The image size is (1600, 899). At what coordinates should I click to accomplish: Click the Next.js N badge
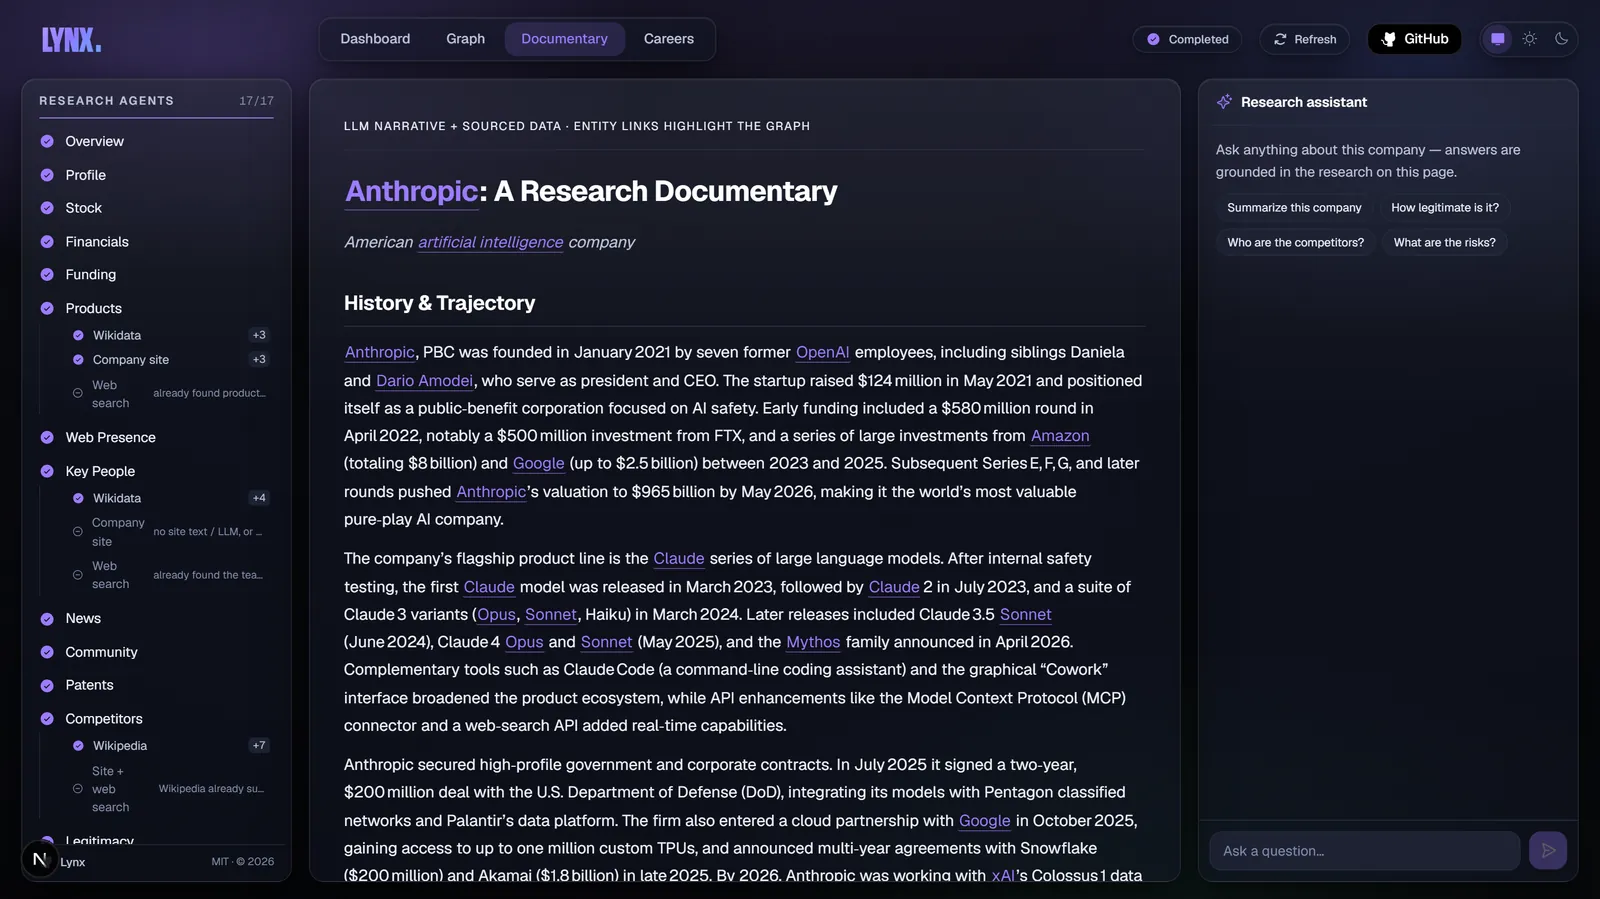tap(40, 859)
